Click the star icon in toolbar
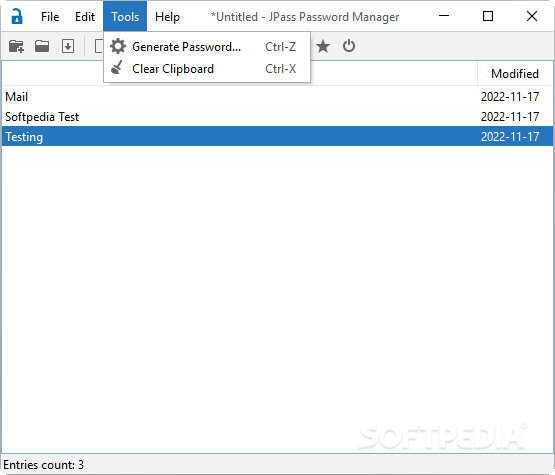This screenshot has height=475, width=555. pyautogui.click(x=323, y=46)
